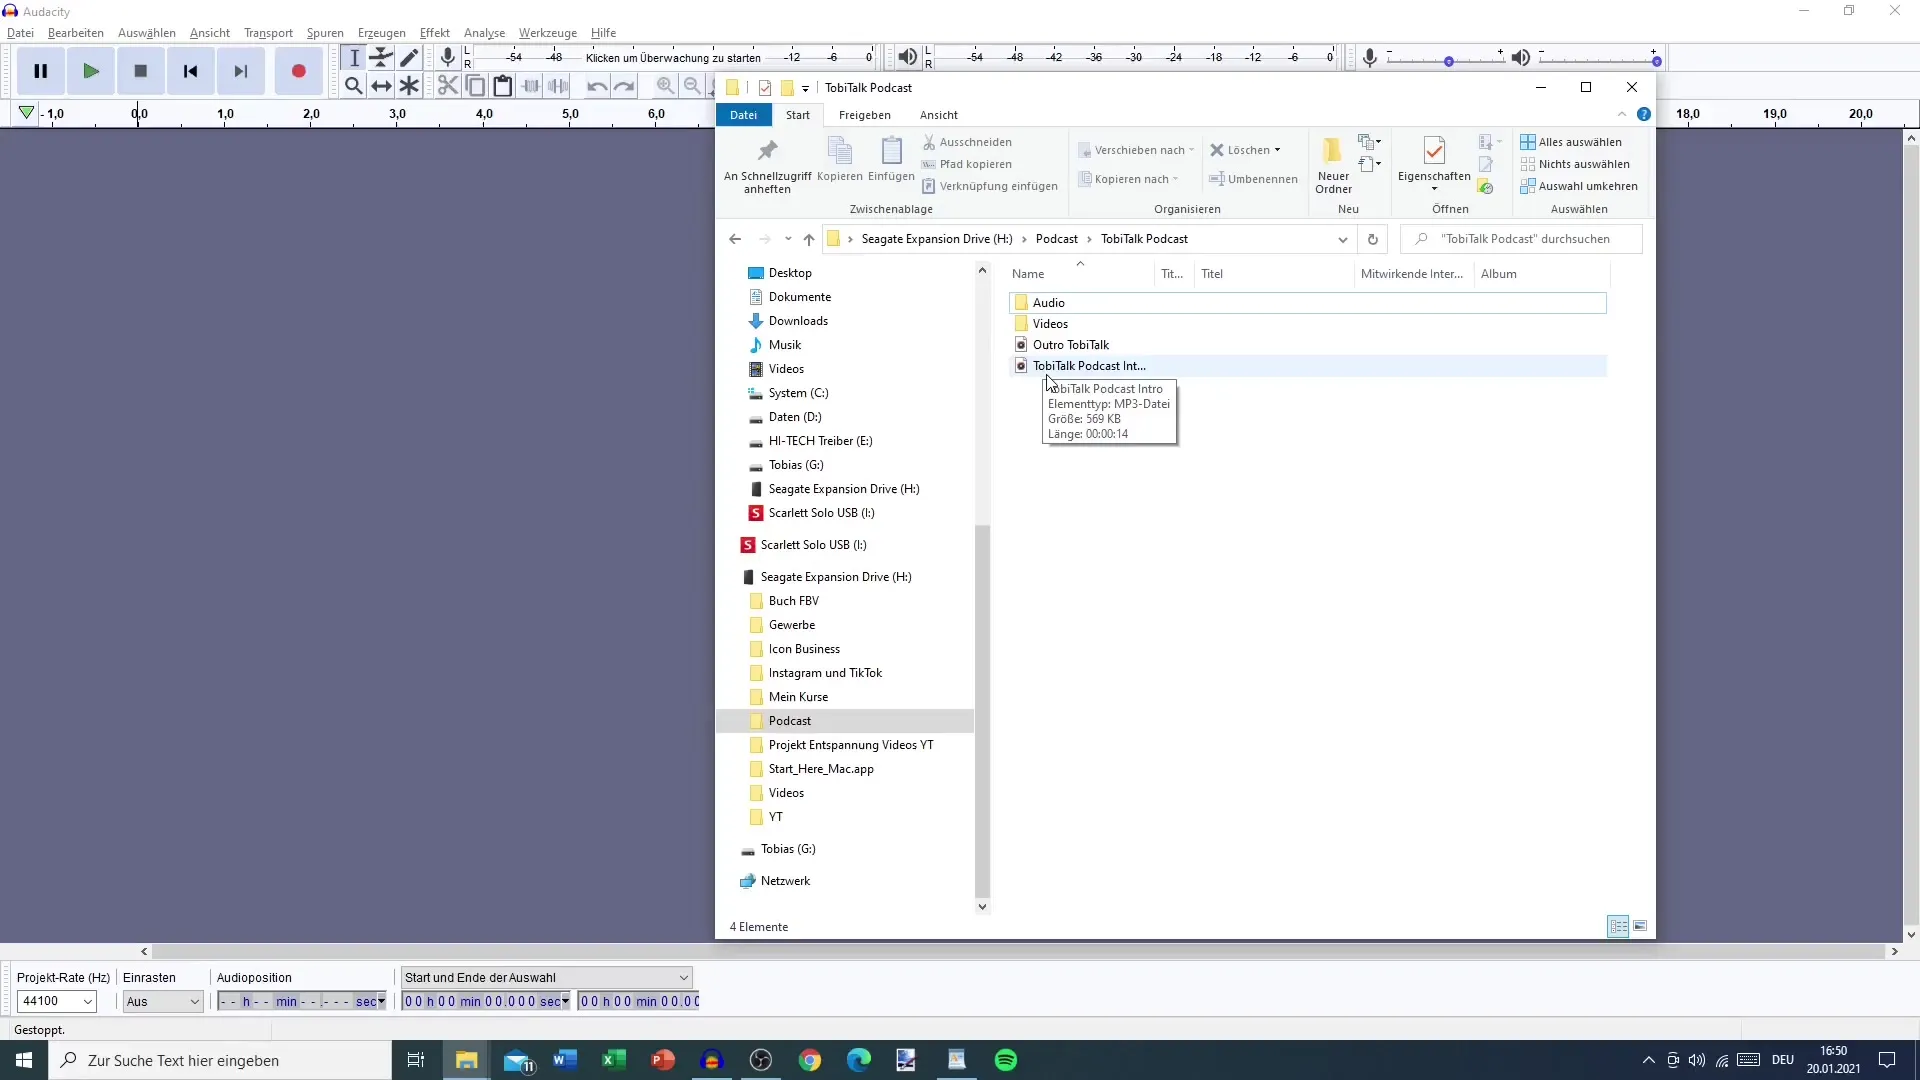Image resolution: width=1920 pixels, height=1080 pixels.
Task: Select the Time Shift tool
Action: (382, 86)
